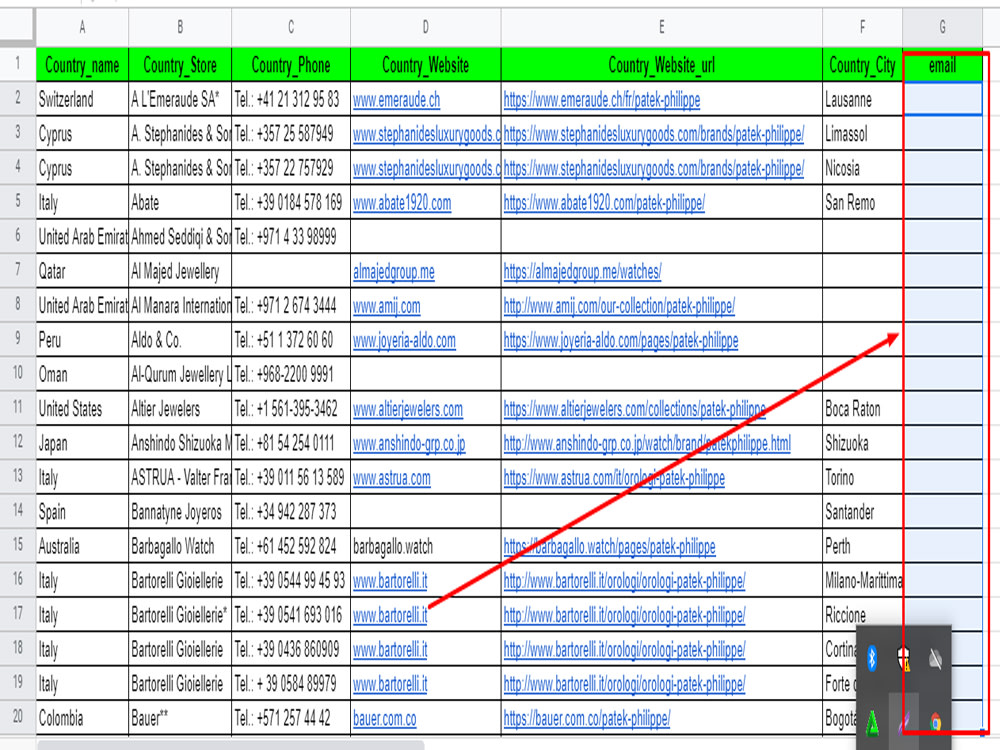Screen dimensions: 1000x750
Task: Select the San Remo city cell
Action: [x=862, y=203]
